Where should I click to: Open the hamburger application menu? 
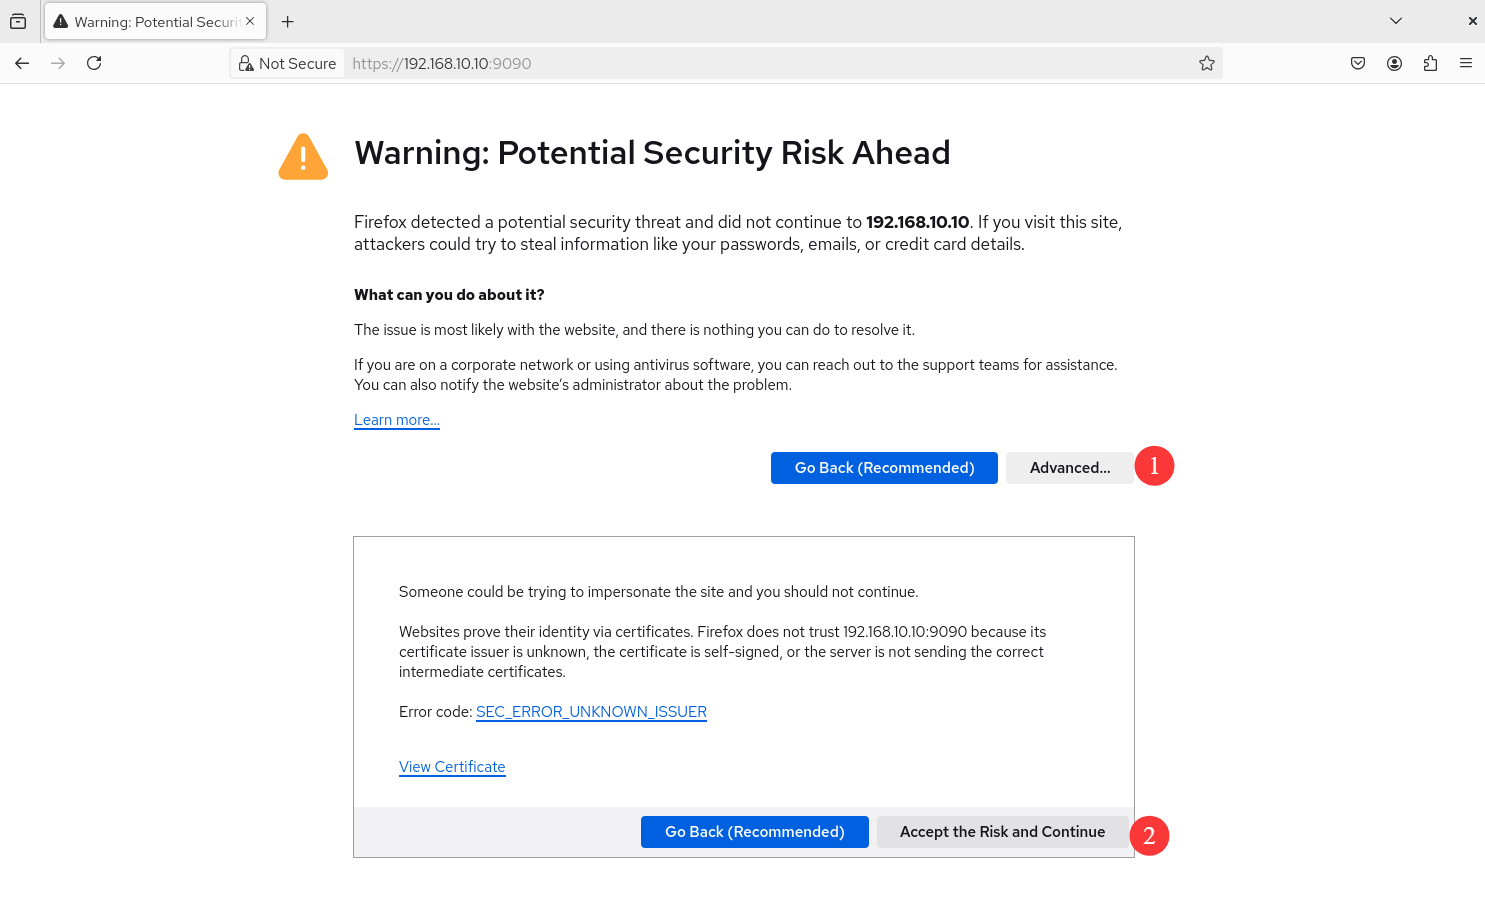[x=1466, y=63]
